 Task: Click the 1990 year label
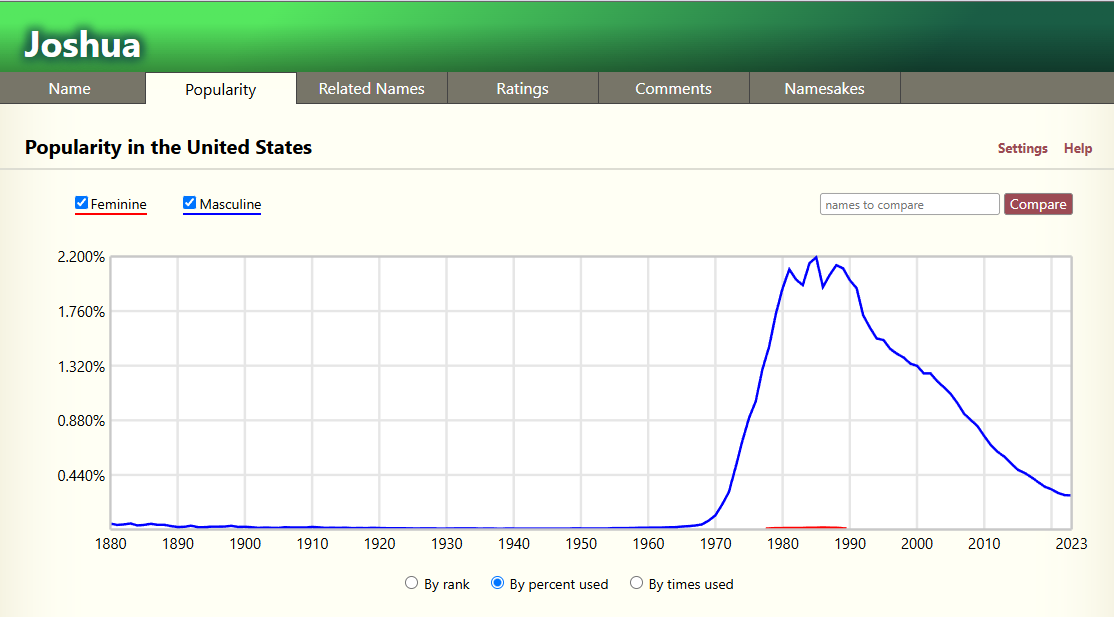pos(850,544)
